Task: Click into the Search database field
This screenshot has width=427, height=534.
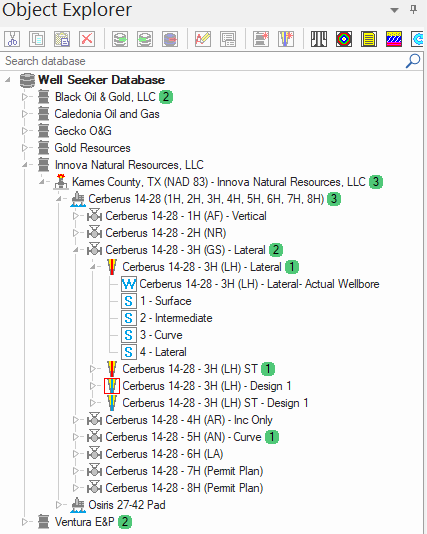Action: click(x=203, y=61)
